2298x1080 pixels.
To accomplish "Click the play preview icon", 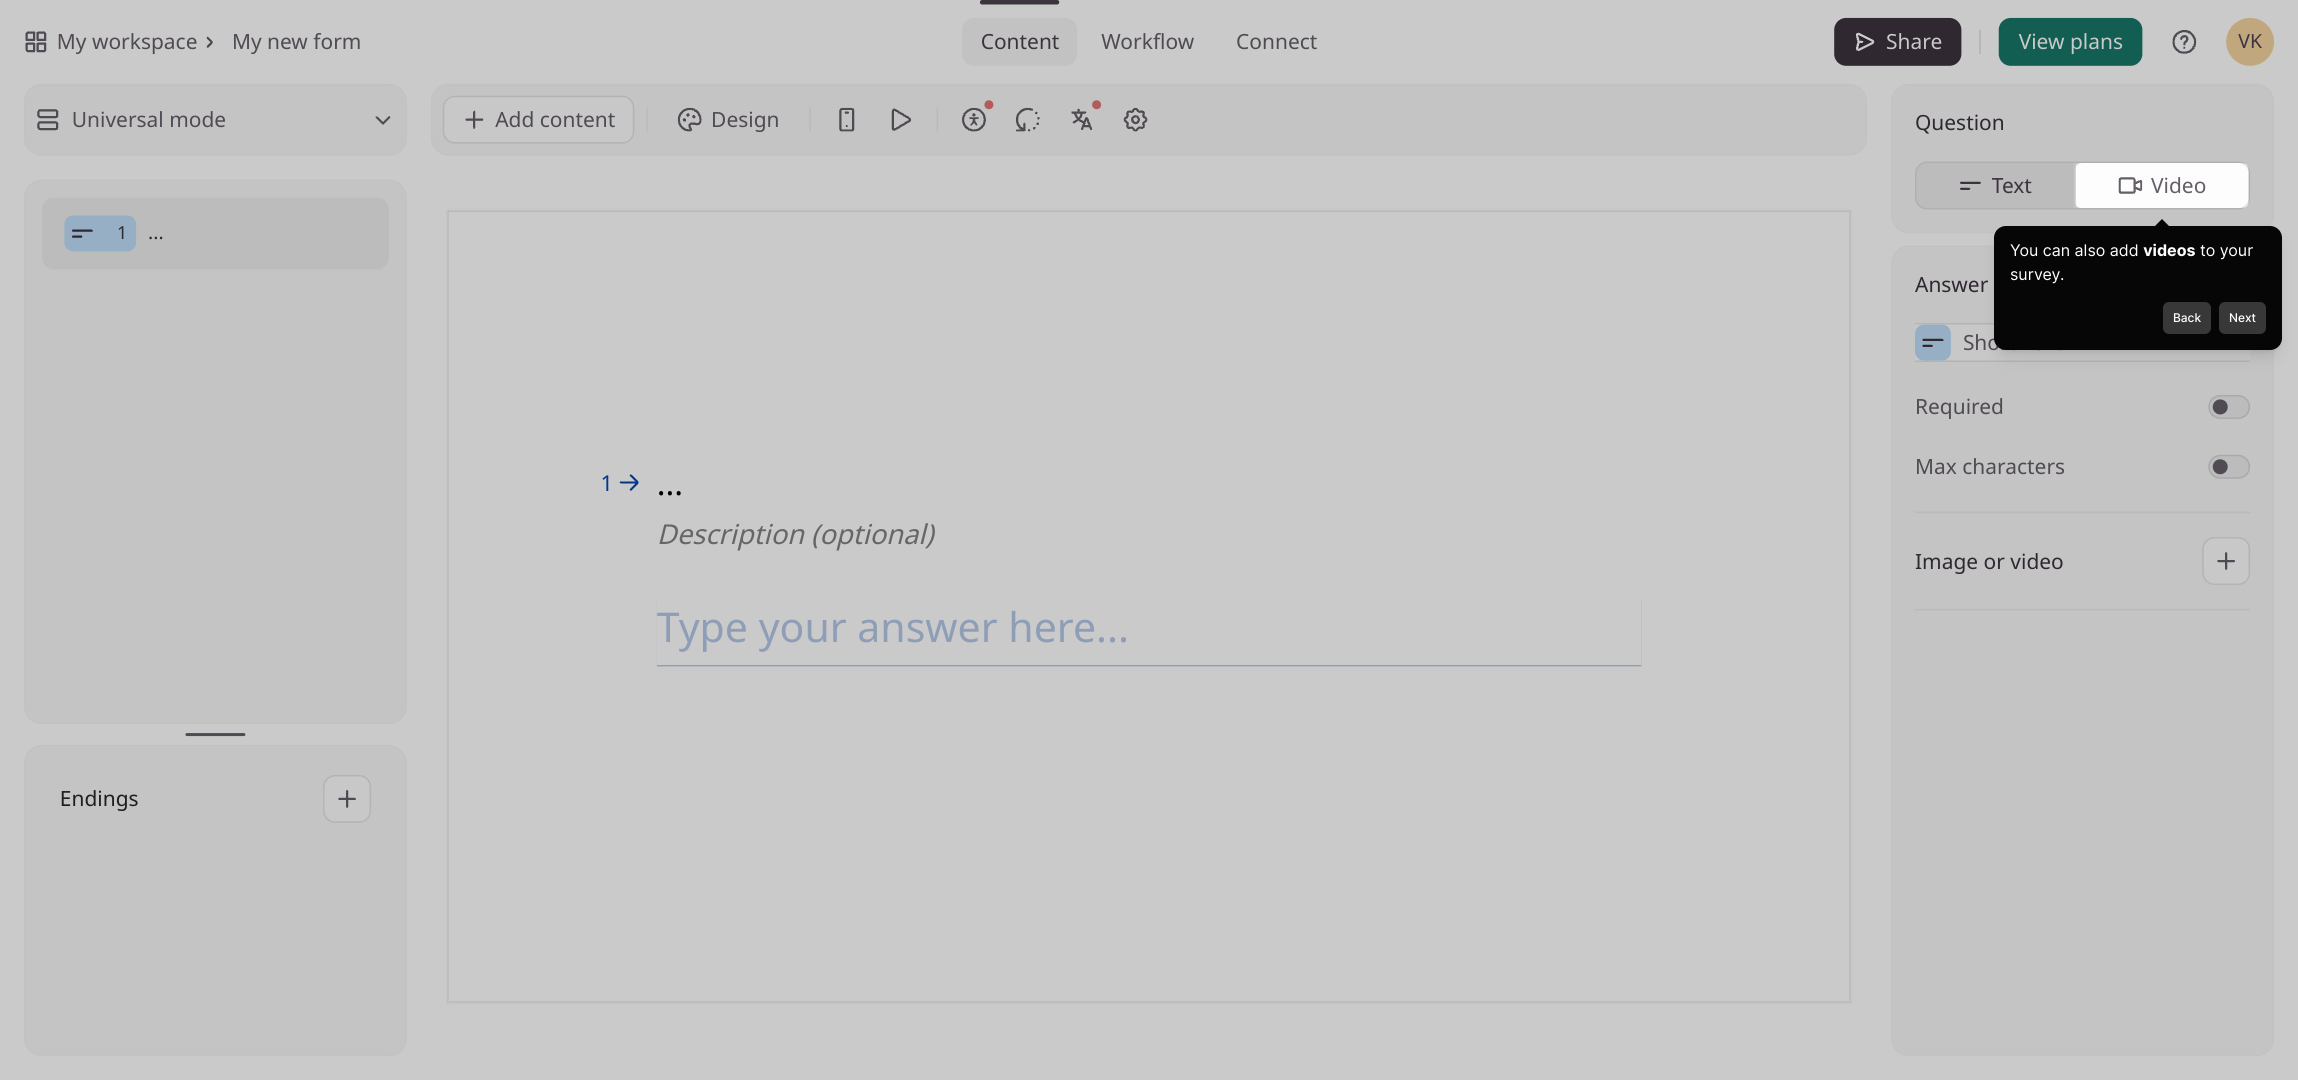I will pyautogui.click(x=900, y=120).
